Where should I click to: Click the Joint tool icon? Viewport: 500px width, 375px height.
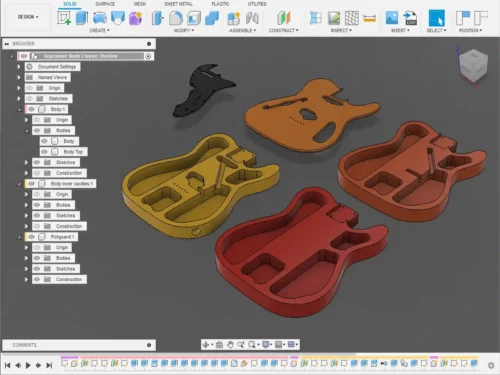coord(252,18)
